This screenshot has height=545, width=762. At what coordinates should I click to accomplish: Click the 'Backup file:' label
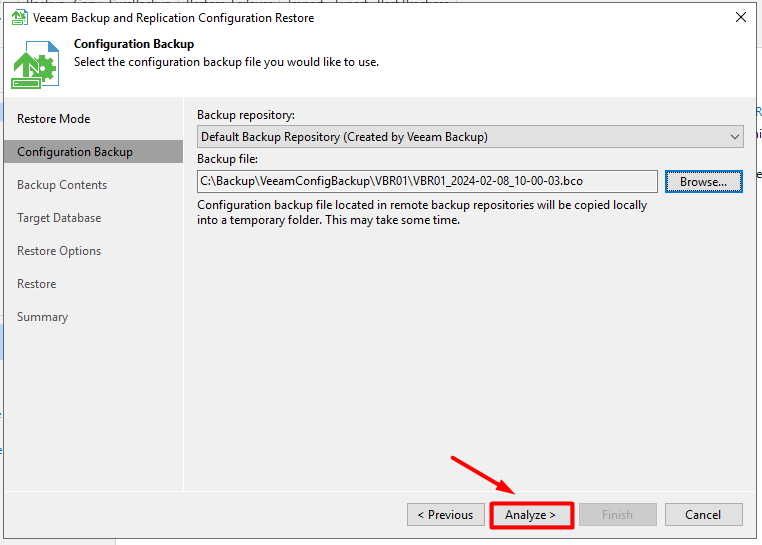click(x=227, y=159)
